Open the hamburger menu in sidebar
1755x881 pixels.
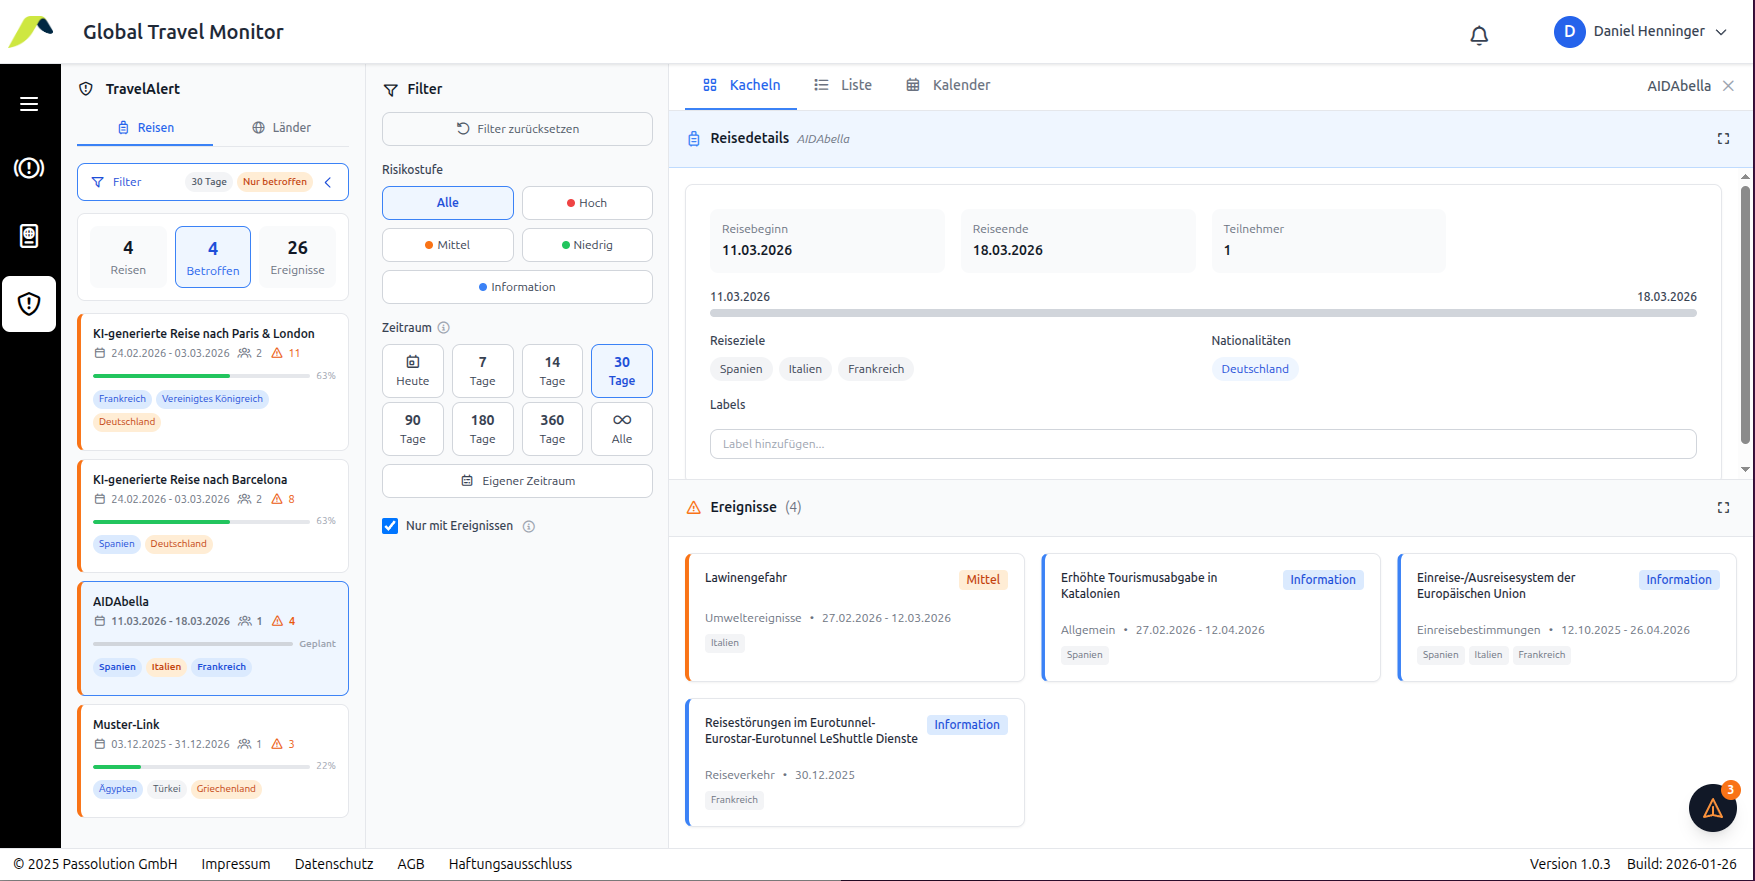pos(29,104)
